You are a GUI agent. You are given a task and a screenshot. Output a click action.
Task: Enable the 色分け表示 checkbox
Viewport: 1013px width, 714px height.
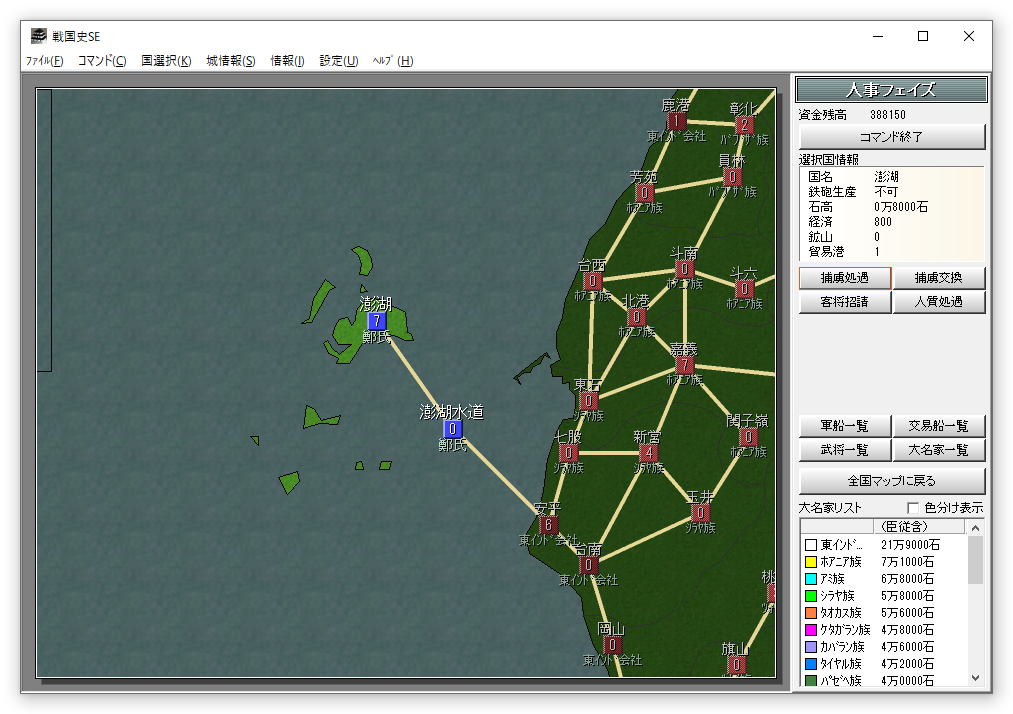coord(912,508)
